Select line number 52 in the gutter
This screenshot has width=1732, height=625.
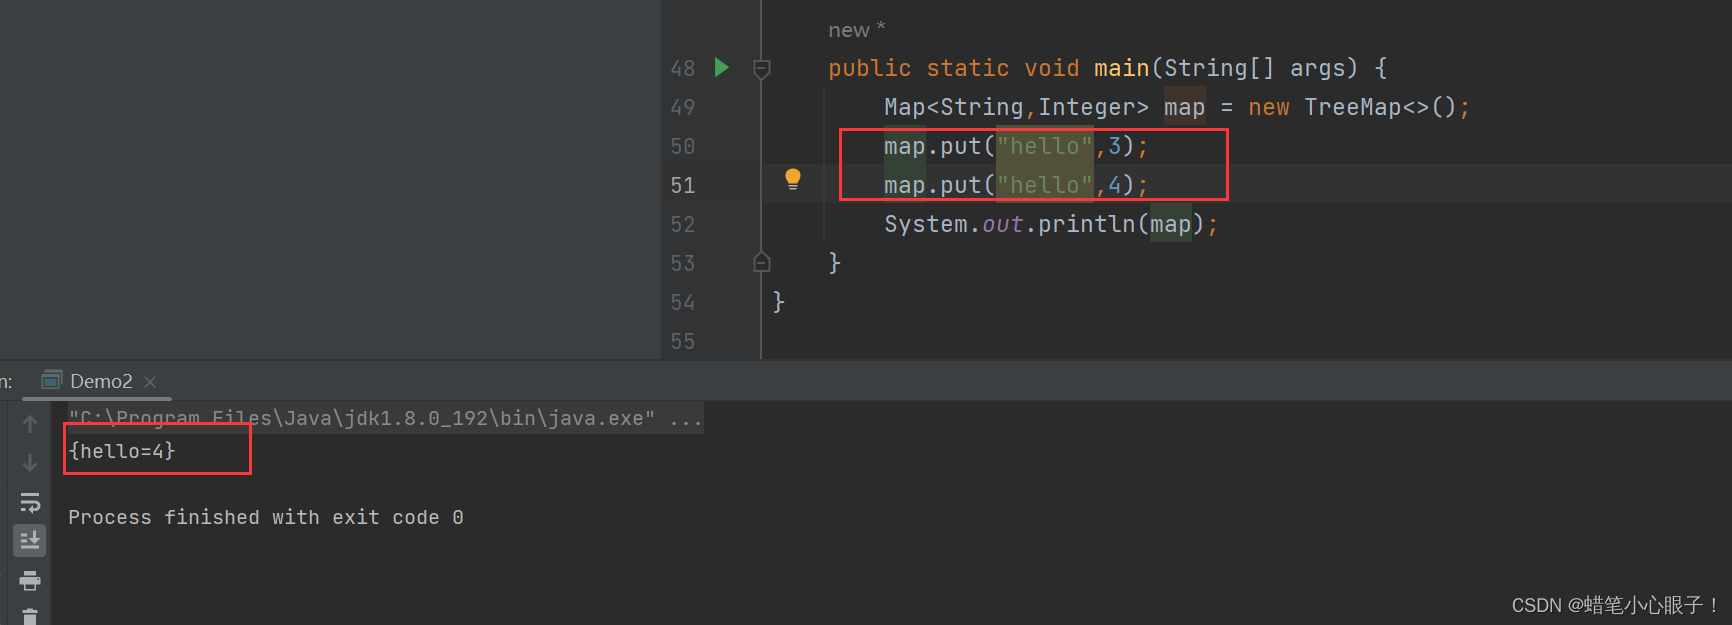click(683, 224)
